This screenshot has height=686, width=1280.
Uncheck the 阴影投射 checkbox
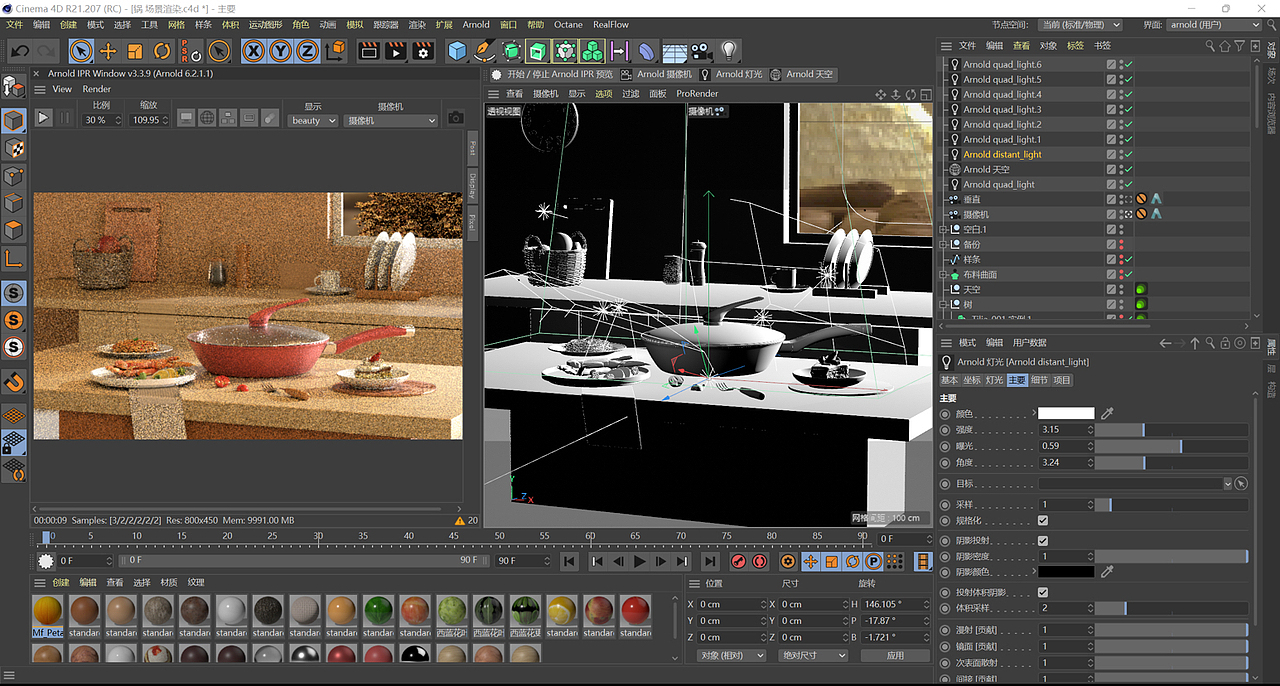[x=1043, y=541]
